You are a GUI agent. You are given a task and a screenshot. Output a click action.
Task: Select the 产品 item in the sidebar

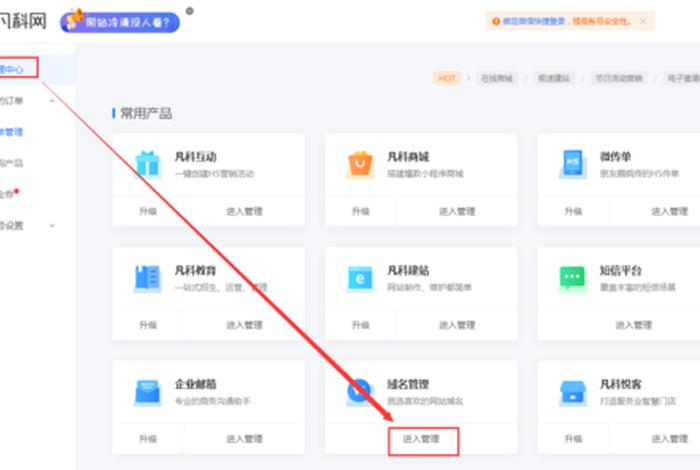pyautogui.click(x=12, y=163)
